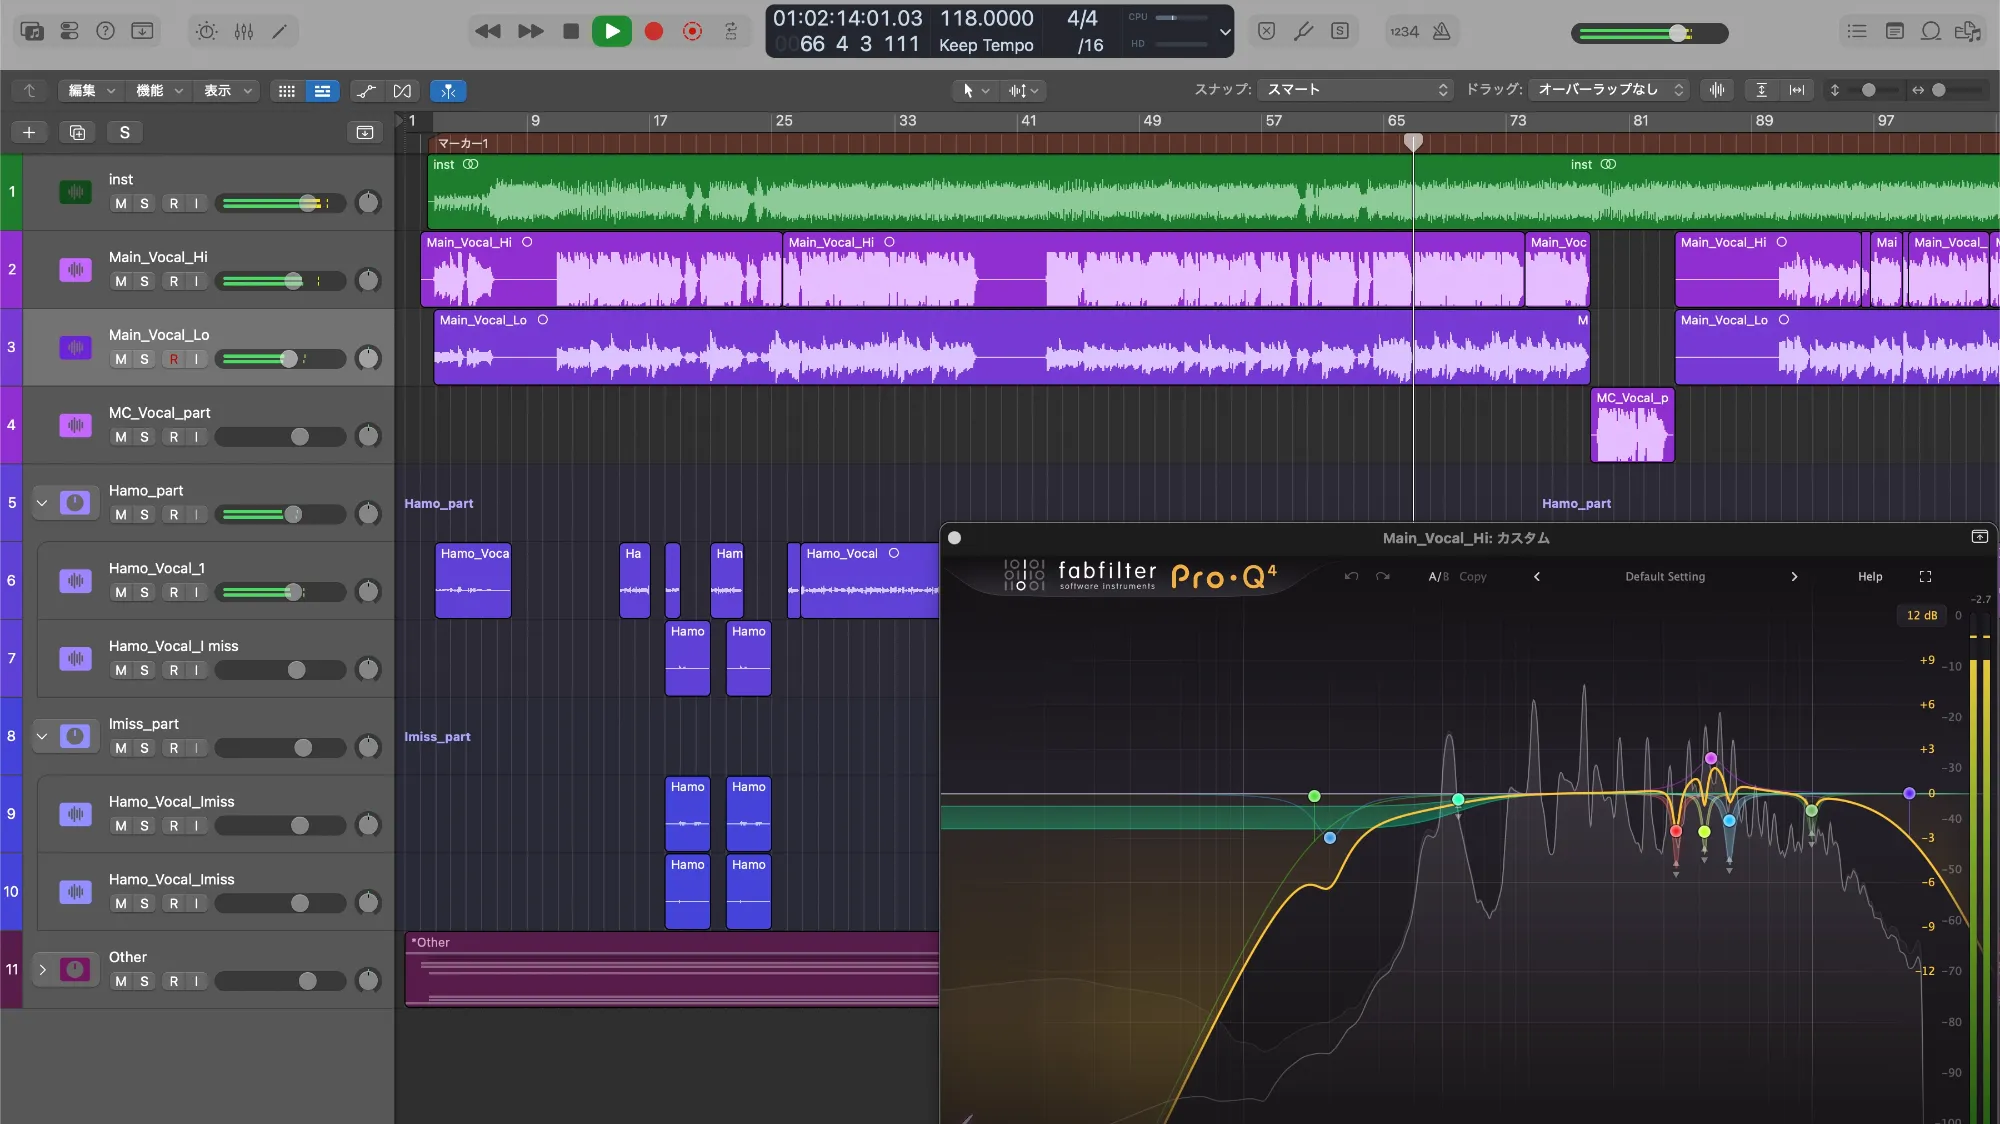Open the スナップ スマート dropdown
The image size is (2000, 1124).
pyautogui.click(x=1355, y=90)
